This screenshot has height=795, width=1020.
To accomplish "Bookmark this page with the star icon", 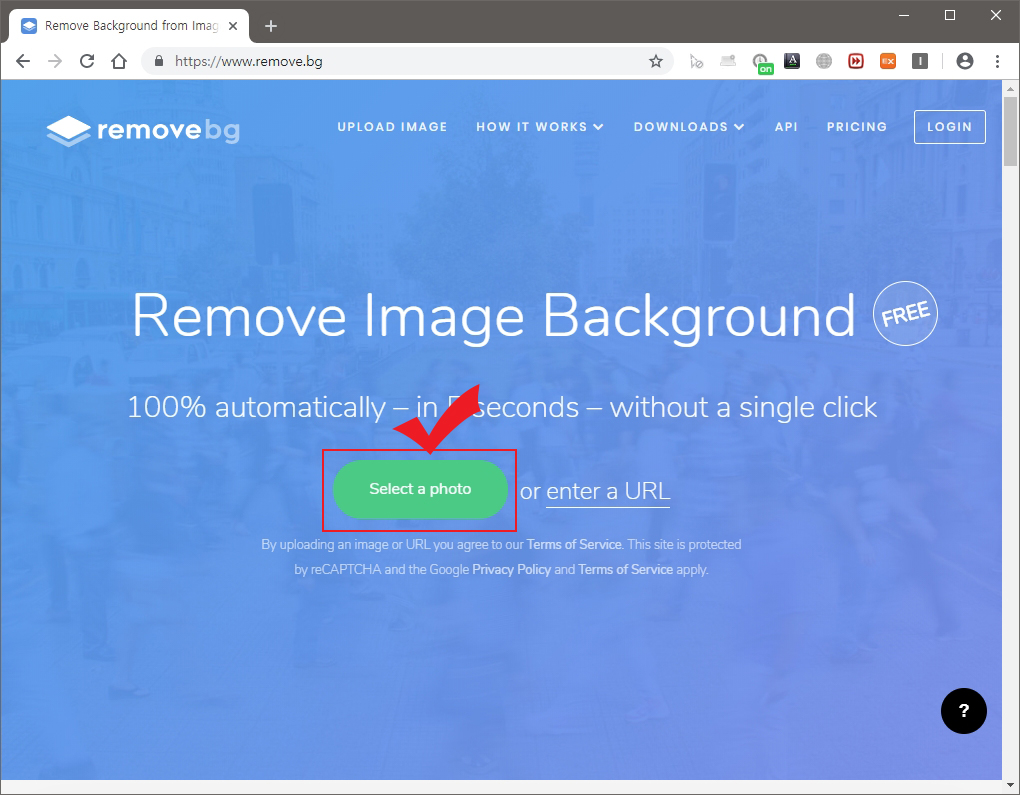I will (656, 61).
